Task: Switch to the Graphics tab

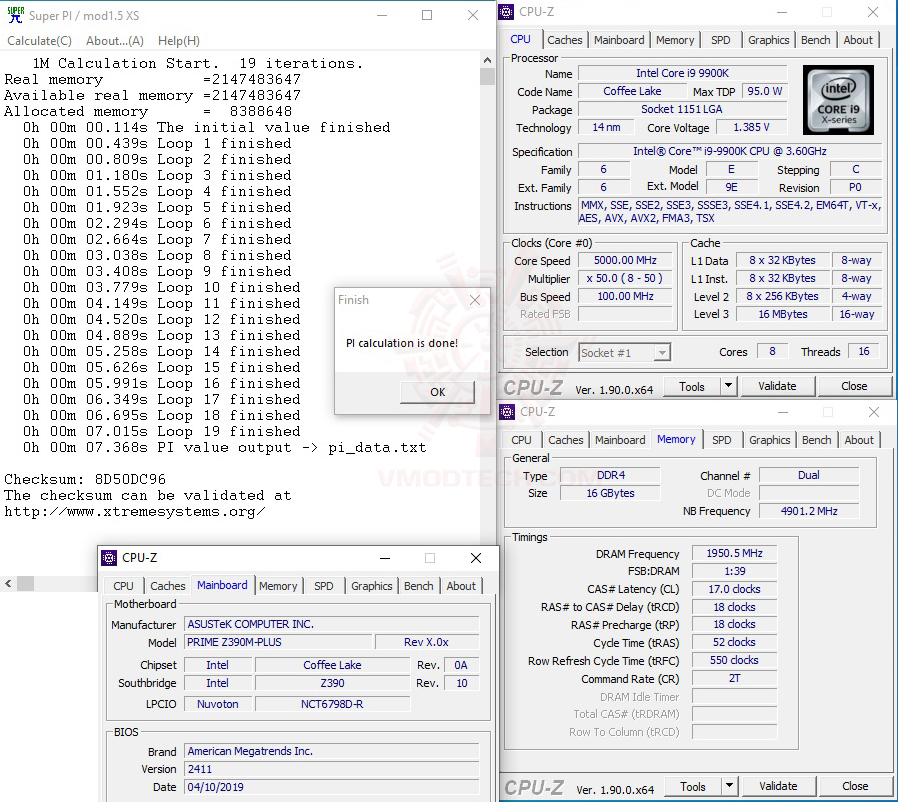Action: coord(768,39)
